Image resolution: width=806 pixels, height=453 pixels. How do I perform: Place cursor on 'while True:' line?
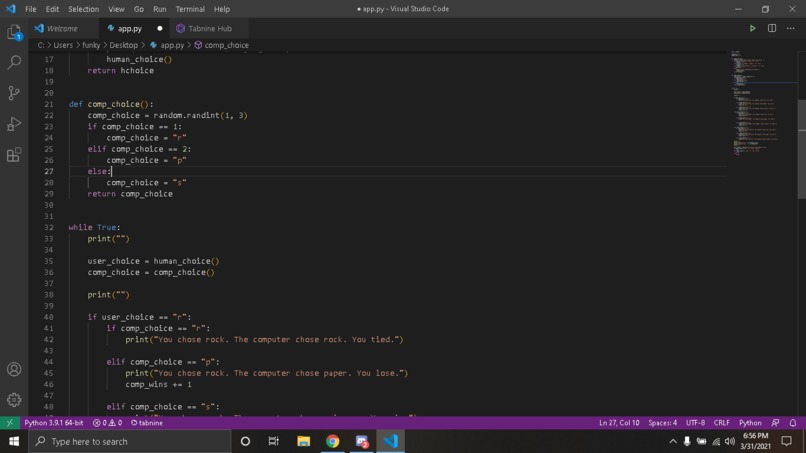click(x=95, y=227)
